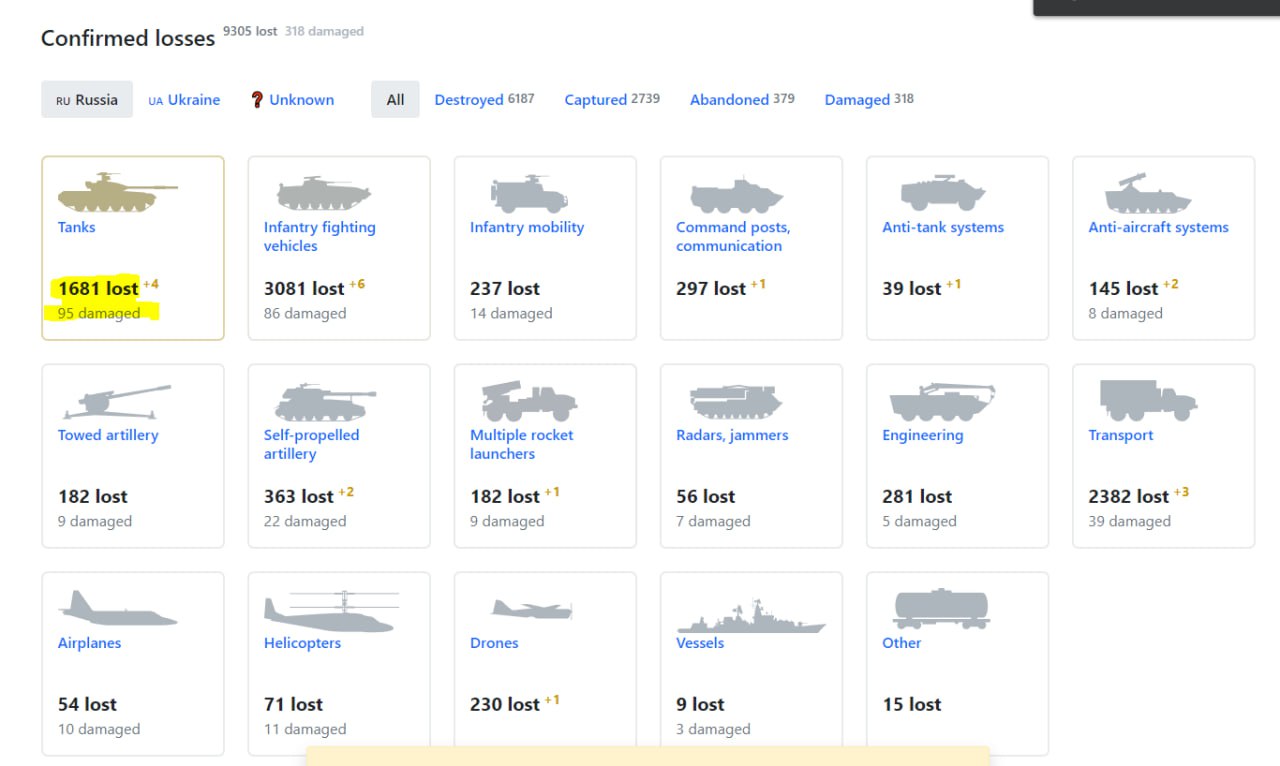
Task: Click the warship icon above Vessels
Action: click(750, 616)
